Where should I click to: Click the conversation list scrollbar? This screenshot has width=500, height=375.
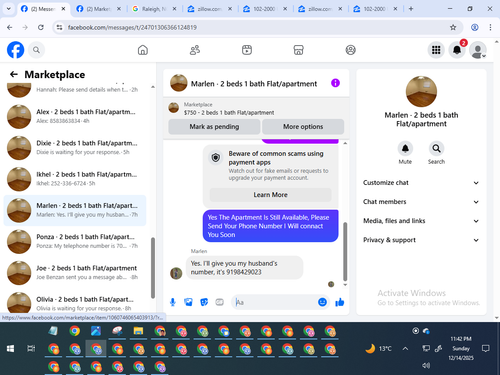pos(153,268)
